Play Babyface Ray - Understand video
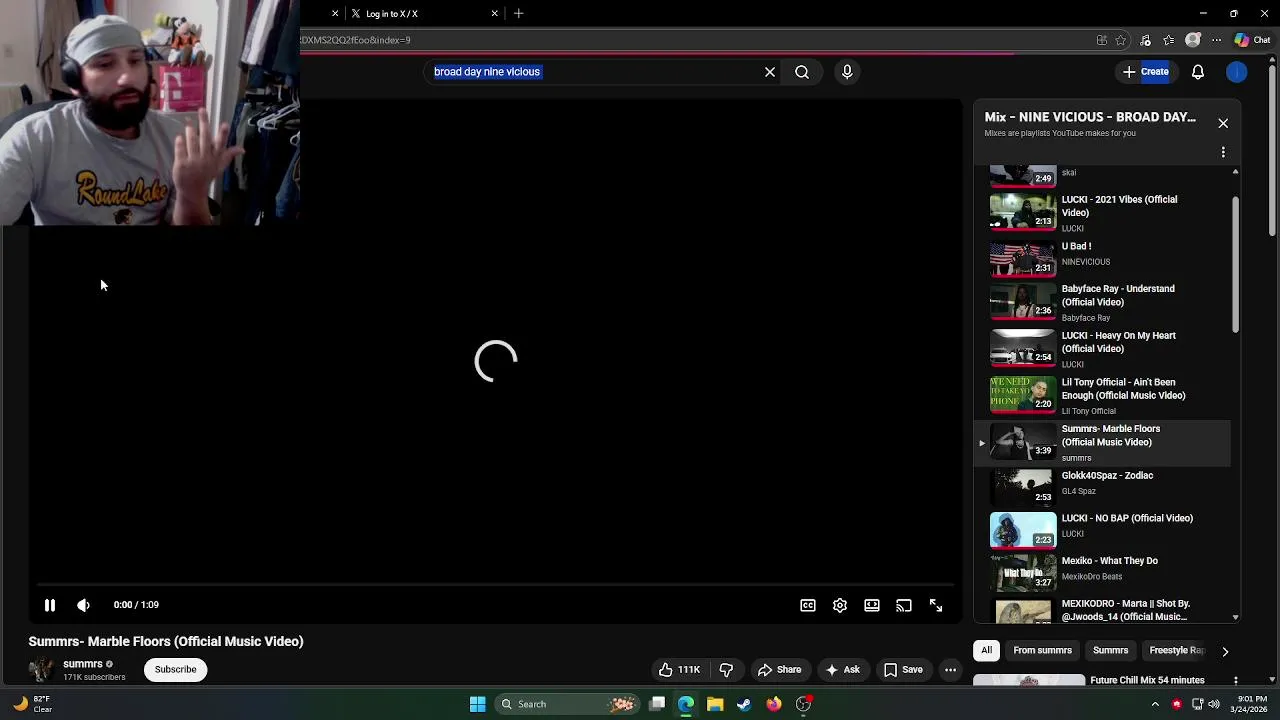Screen dimensions: 1280x720 click(x=1104, y=302)
